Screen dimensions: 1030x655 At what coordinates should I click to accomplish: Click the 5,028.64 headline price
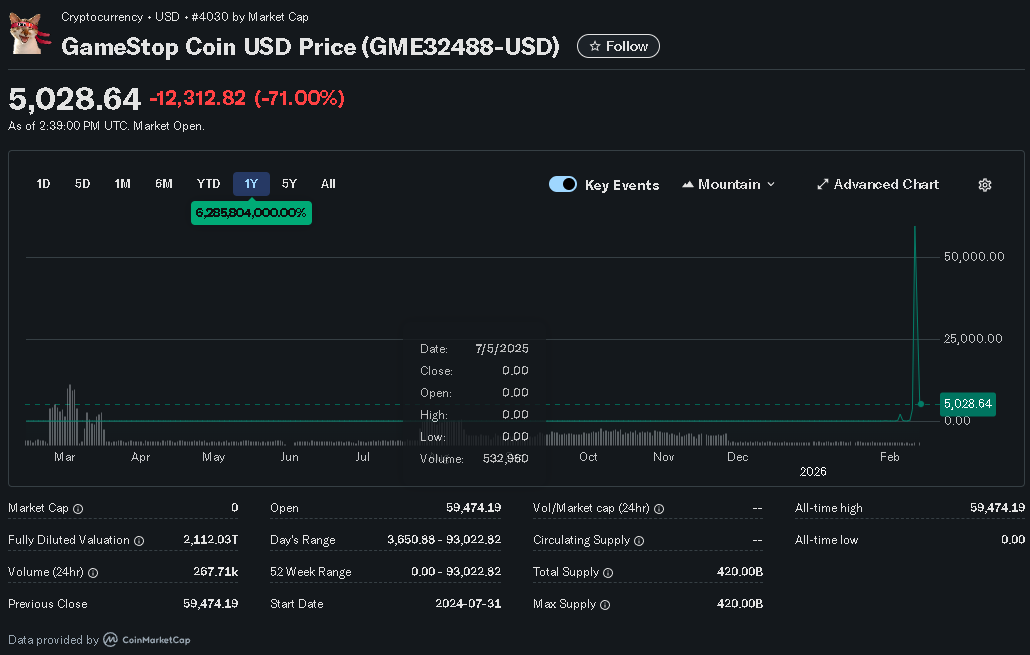[x=74, y=99]
